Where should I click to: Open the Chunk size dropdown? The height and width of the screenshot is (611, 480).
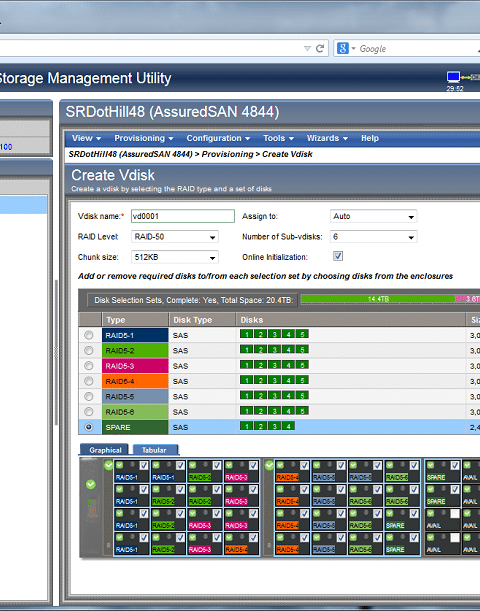point(175,257)
